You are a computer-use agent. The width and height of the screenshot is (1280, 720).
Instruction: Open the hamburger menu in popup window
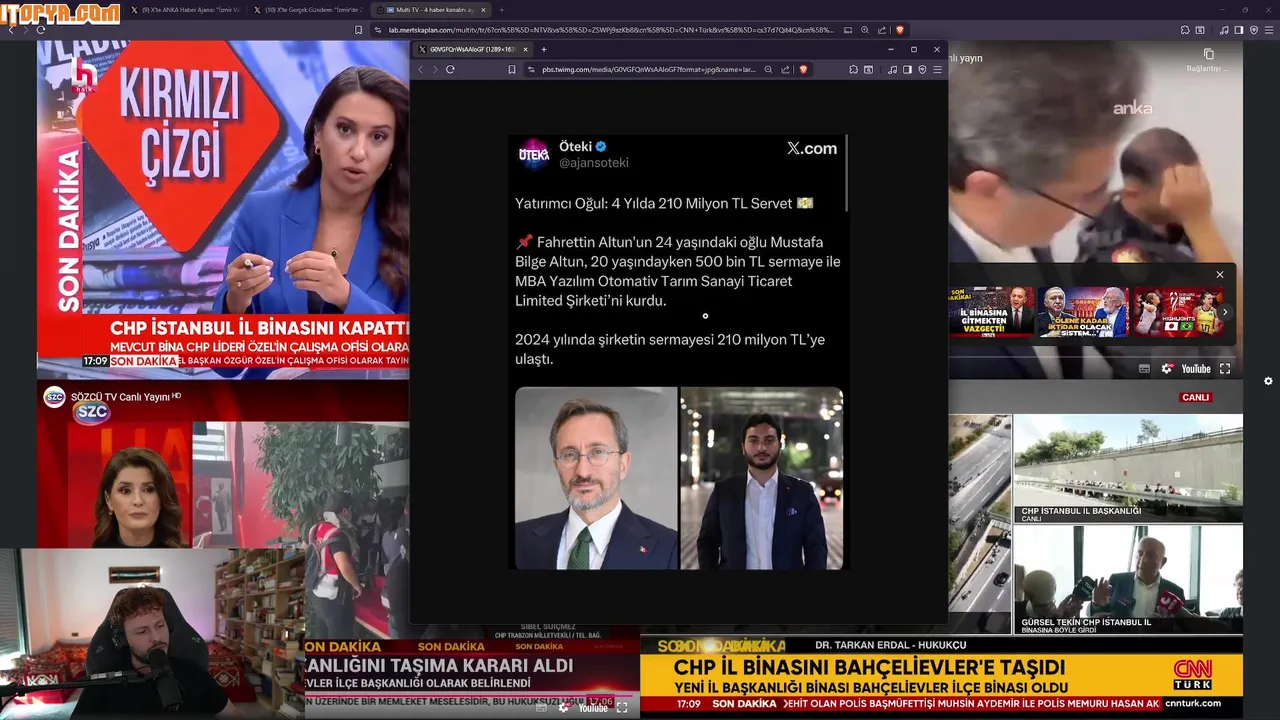coord(937,69)
